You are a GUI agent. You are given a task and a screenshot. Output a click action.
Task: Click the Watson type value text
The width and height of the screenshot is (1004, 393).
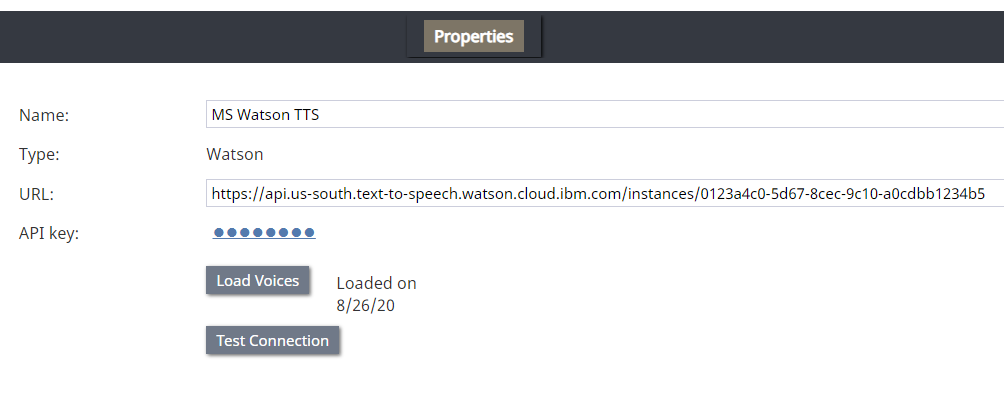(234, 154)
